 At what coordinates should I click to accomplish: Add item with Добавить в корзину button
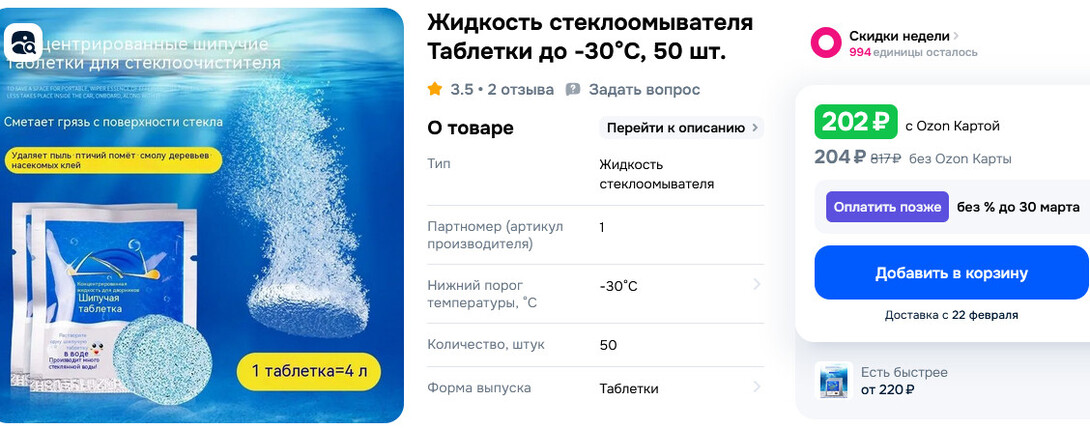pyautogui.click(x=951, y=273)
